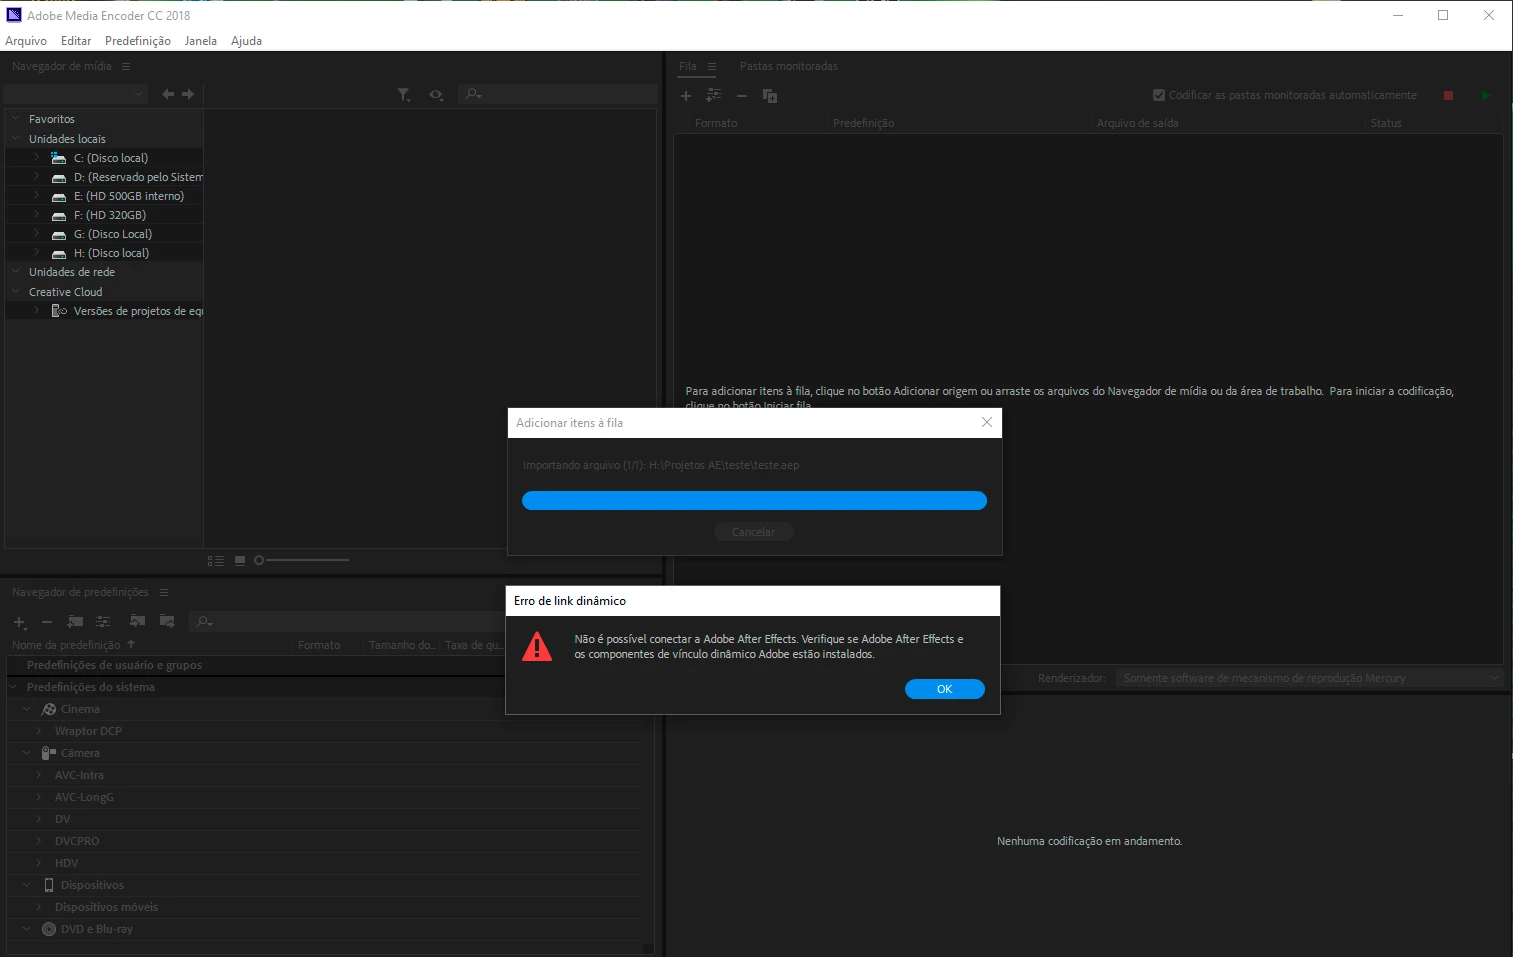Screen dimensions: 1513x957
Task: Click the Dispositivos group device icon
Action: pyautogui.click(x=49, y=885)
